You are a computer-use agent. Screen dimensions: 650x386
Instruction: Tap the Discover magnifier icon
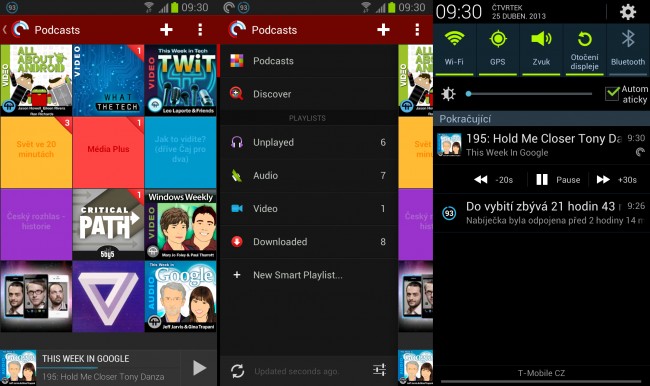click(236, 93)
